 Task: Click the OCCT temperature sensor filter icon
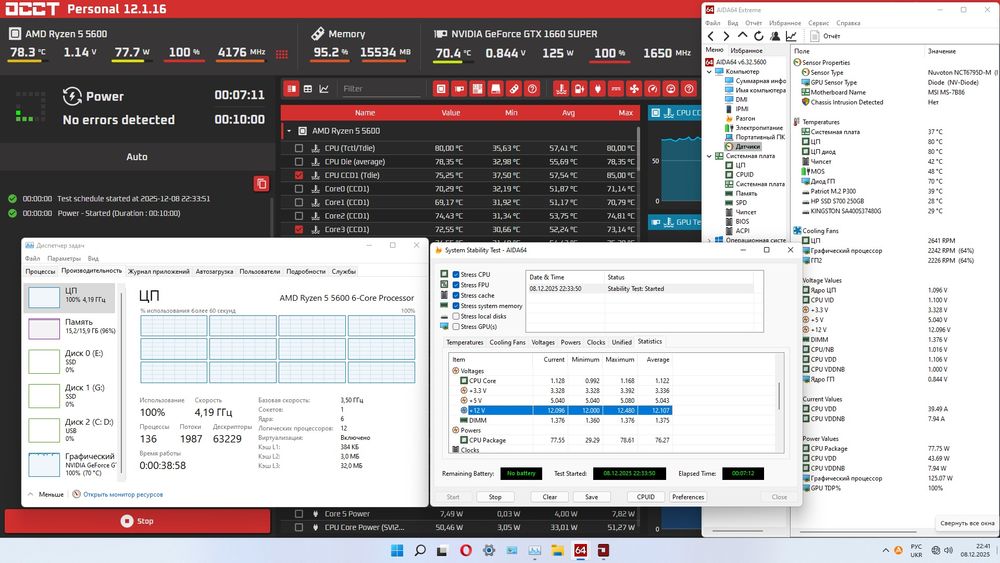click(561, 89)
